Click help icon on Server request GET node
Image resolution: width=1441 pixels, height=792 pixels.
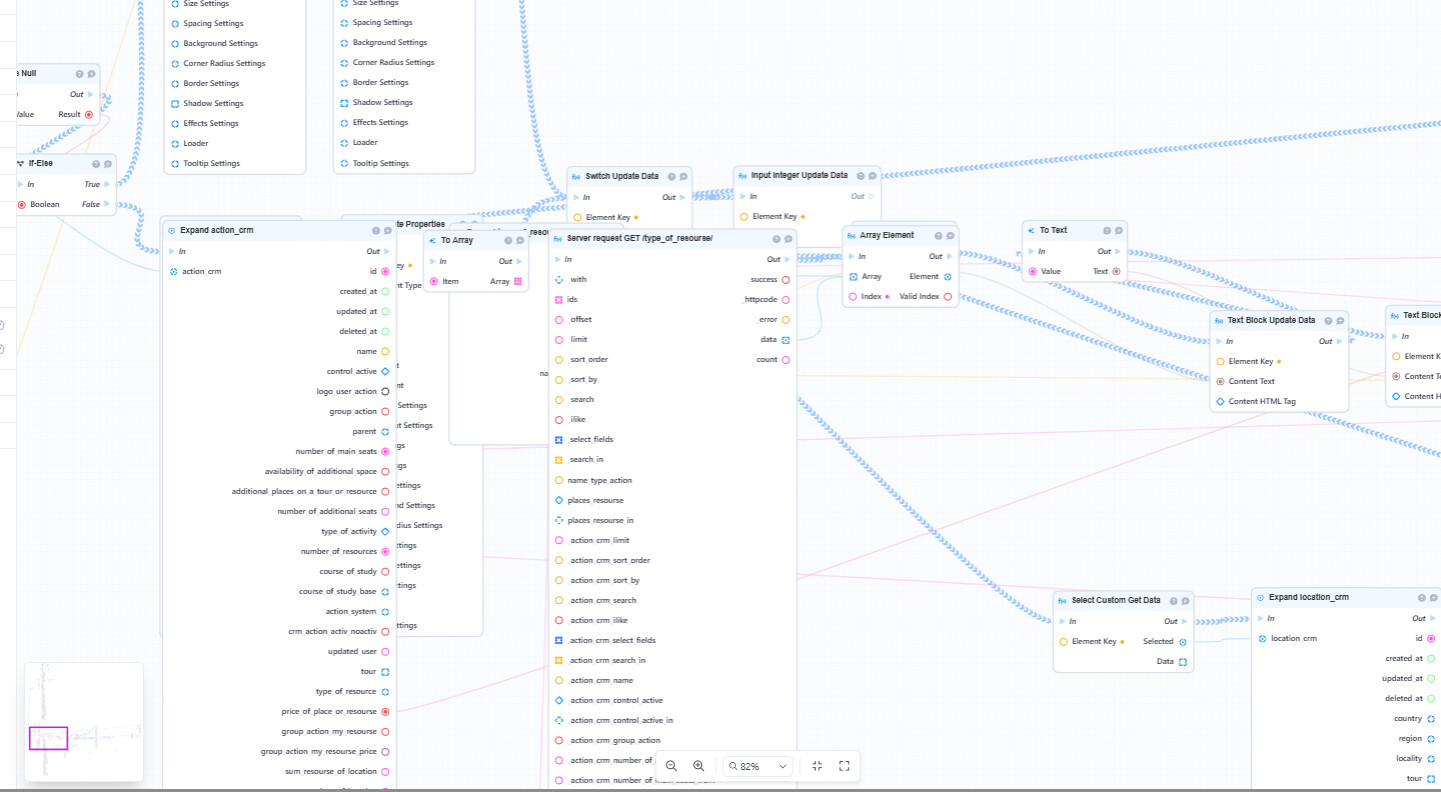point(775,239)
